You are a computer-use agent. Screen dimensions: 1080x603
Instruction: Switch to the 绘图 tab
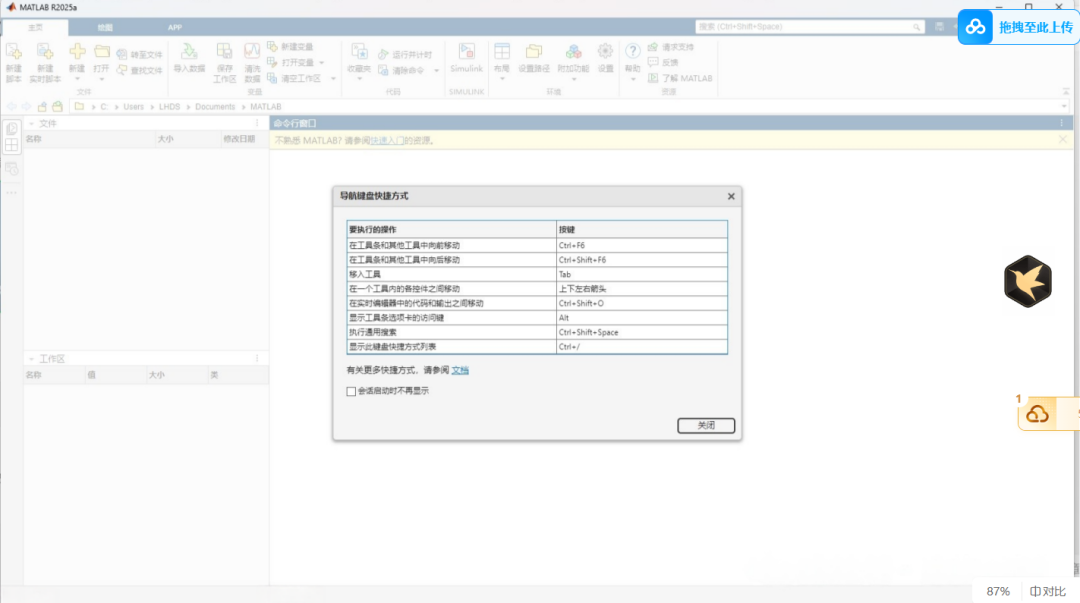(x=105, y=28)
